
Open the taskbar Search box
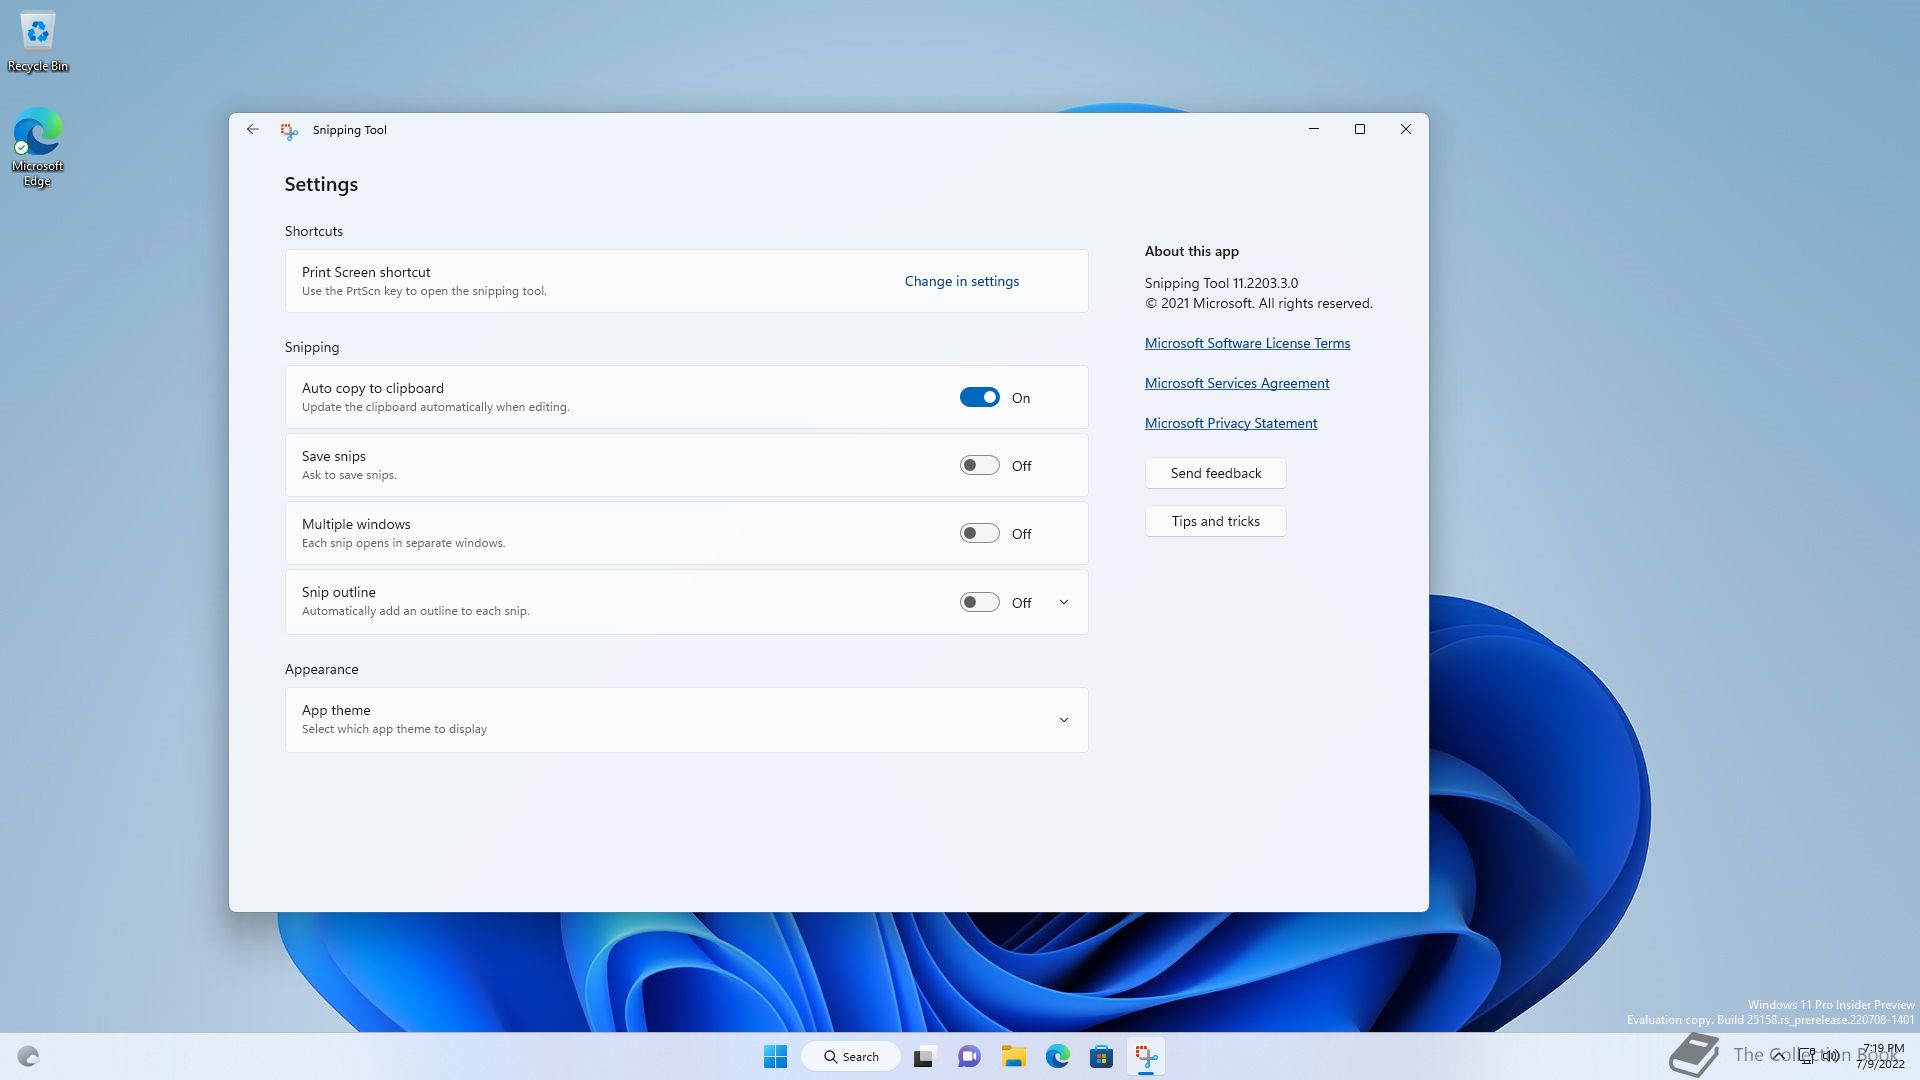click(851, 1056)
